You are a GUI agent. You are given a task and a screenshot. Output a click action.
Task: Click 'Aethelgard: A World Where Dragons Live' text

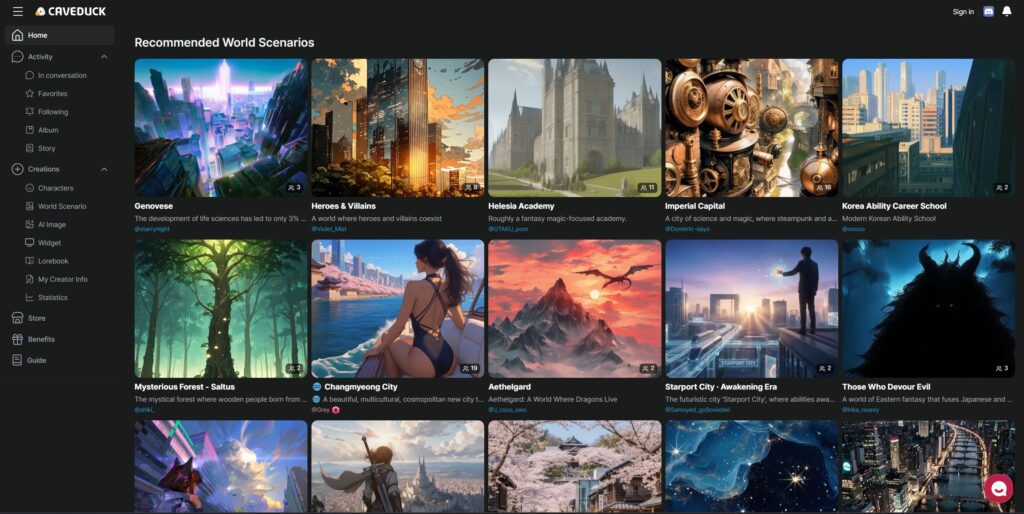pos(552,399)
